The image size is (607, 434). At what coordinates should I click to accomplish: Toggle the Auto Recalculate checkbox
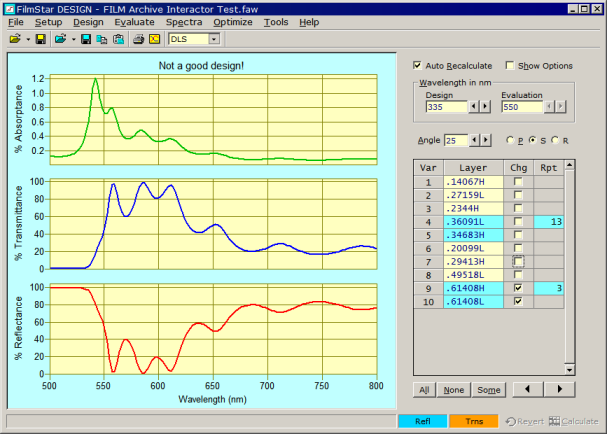click(417, 65)
